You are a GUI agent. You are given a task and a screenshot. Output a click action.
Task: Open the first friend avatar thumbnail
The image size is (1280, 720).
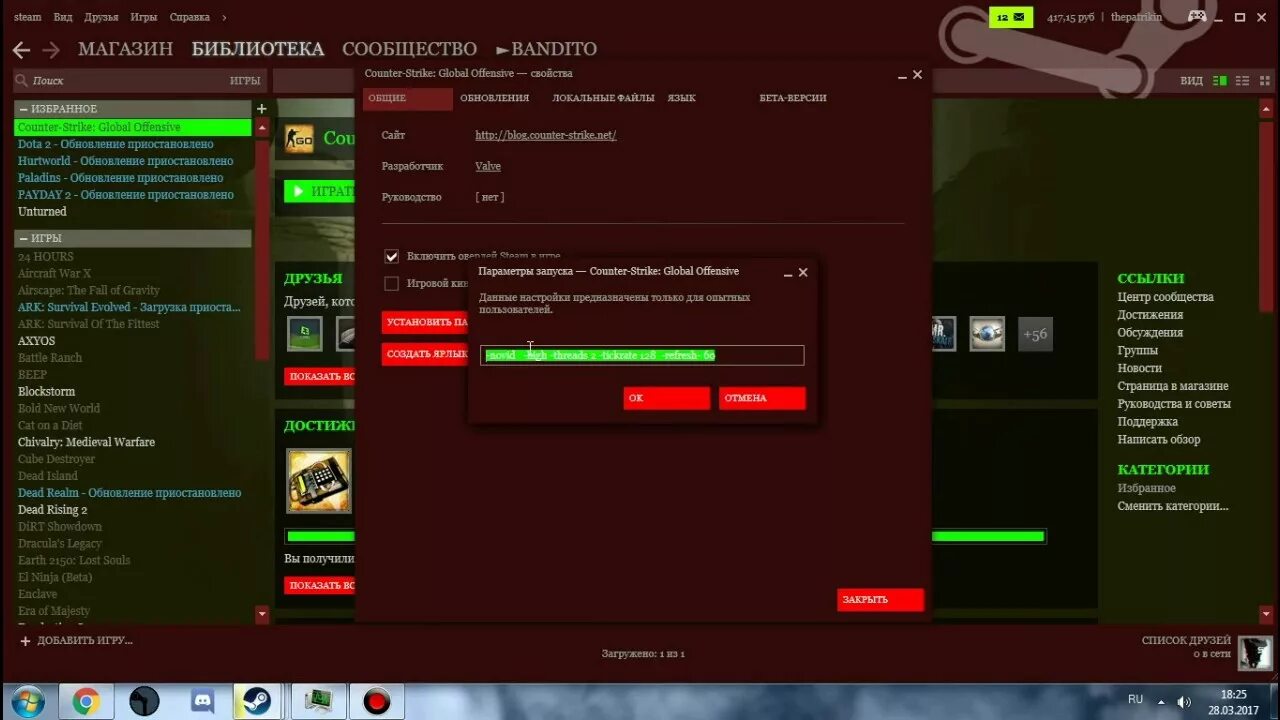pyautogui.click(x=305, y=334)
